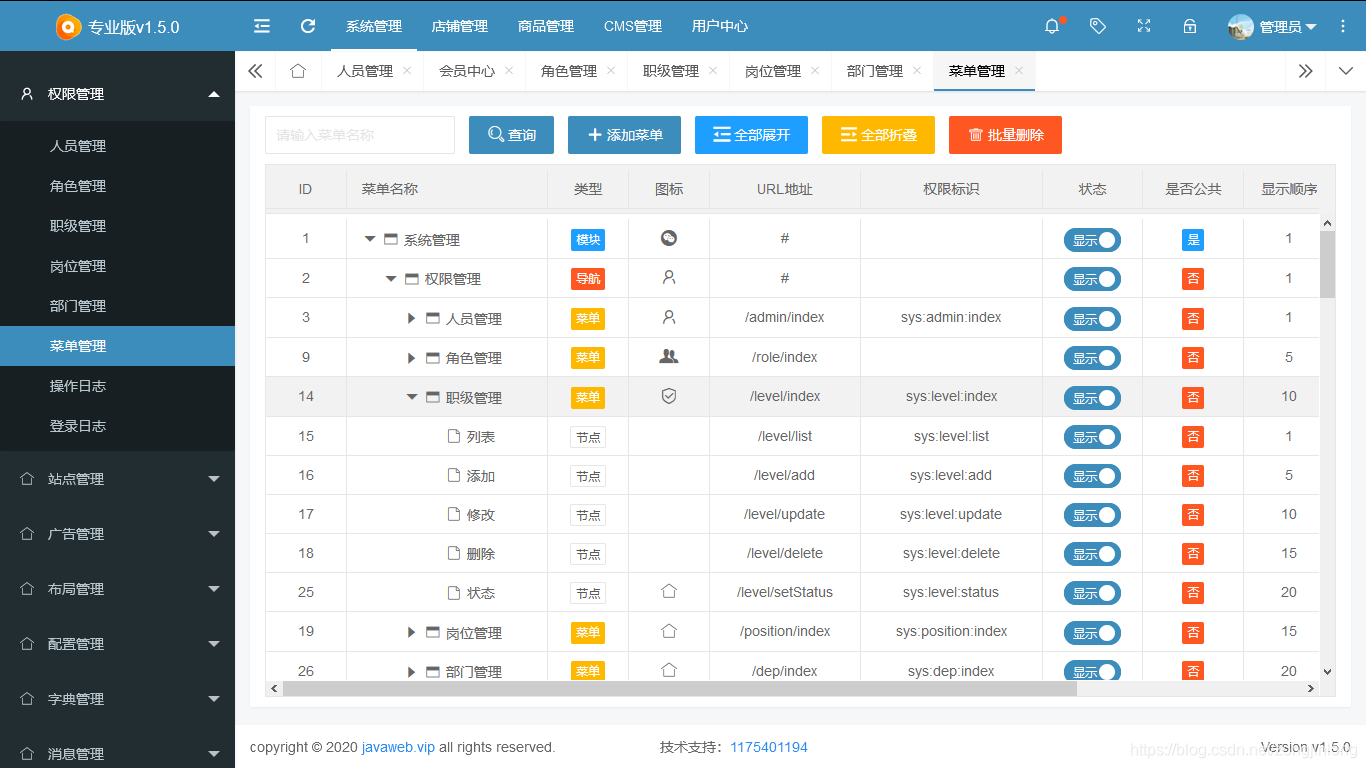
Task: Select 操作日志 in the sidebar
Action: point(117,386)
